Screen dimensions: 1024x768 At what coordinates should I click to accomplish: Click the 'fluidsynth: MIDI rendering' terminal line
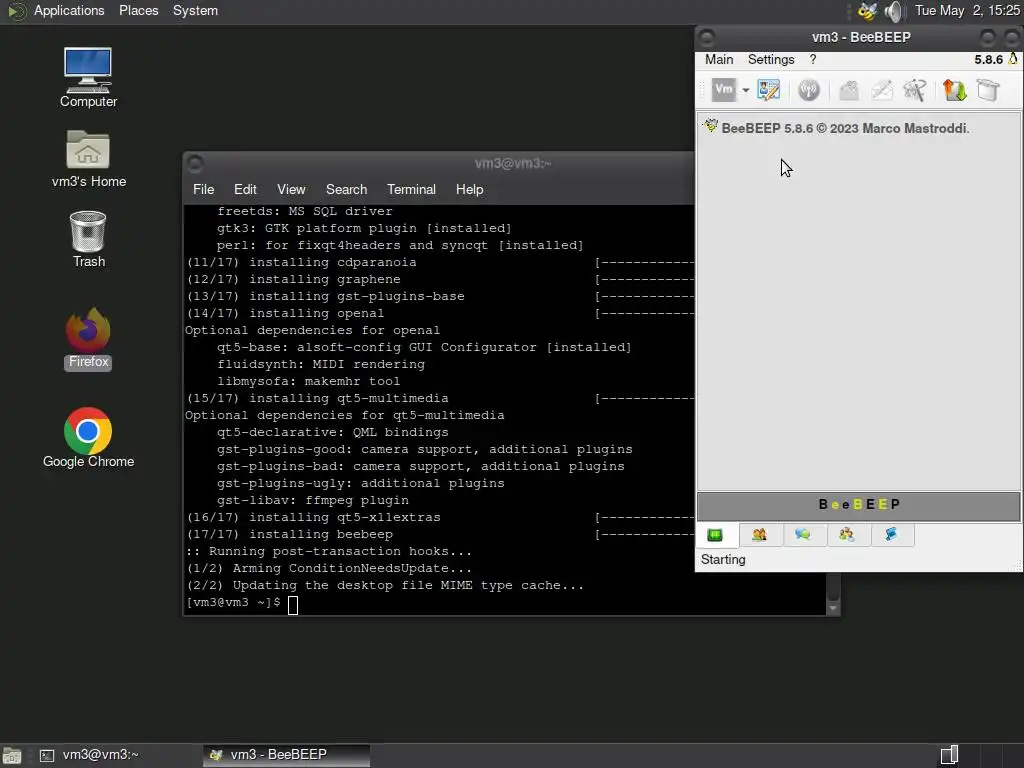321,364
